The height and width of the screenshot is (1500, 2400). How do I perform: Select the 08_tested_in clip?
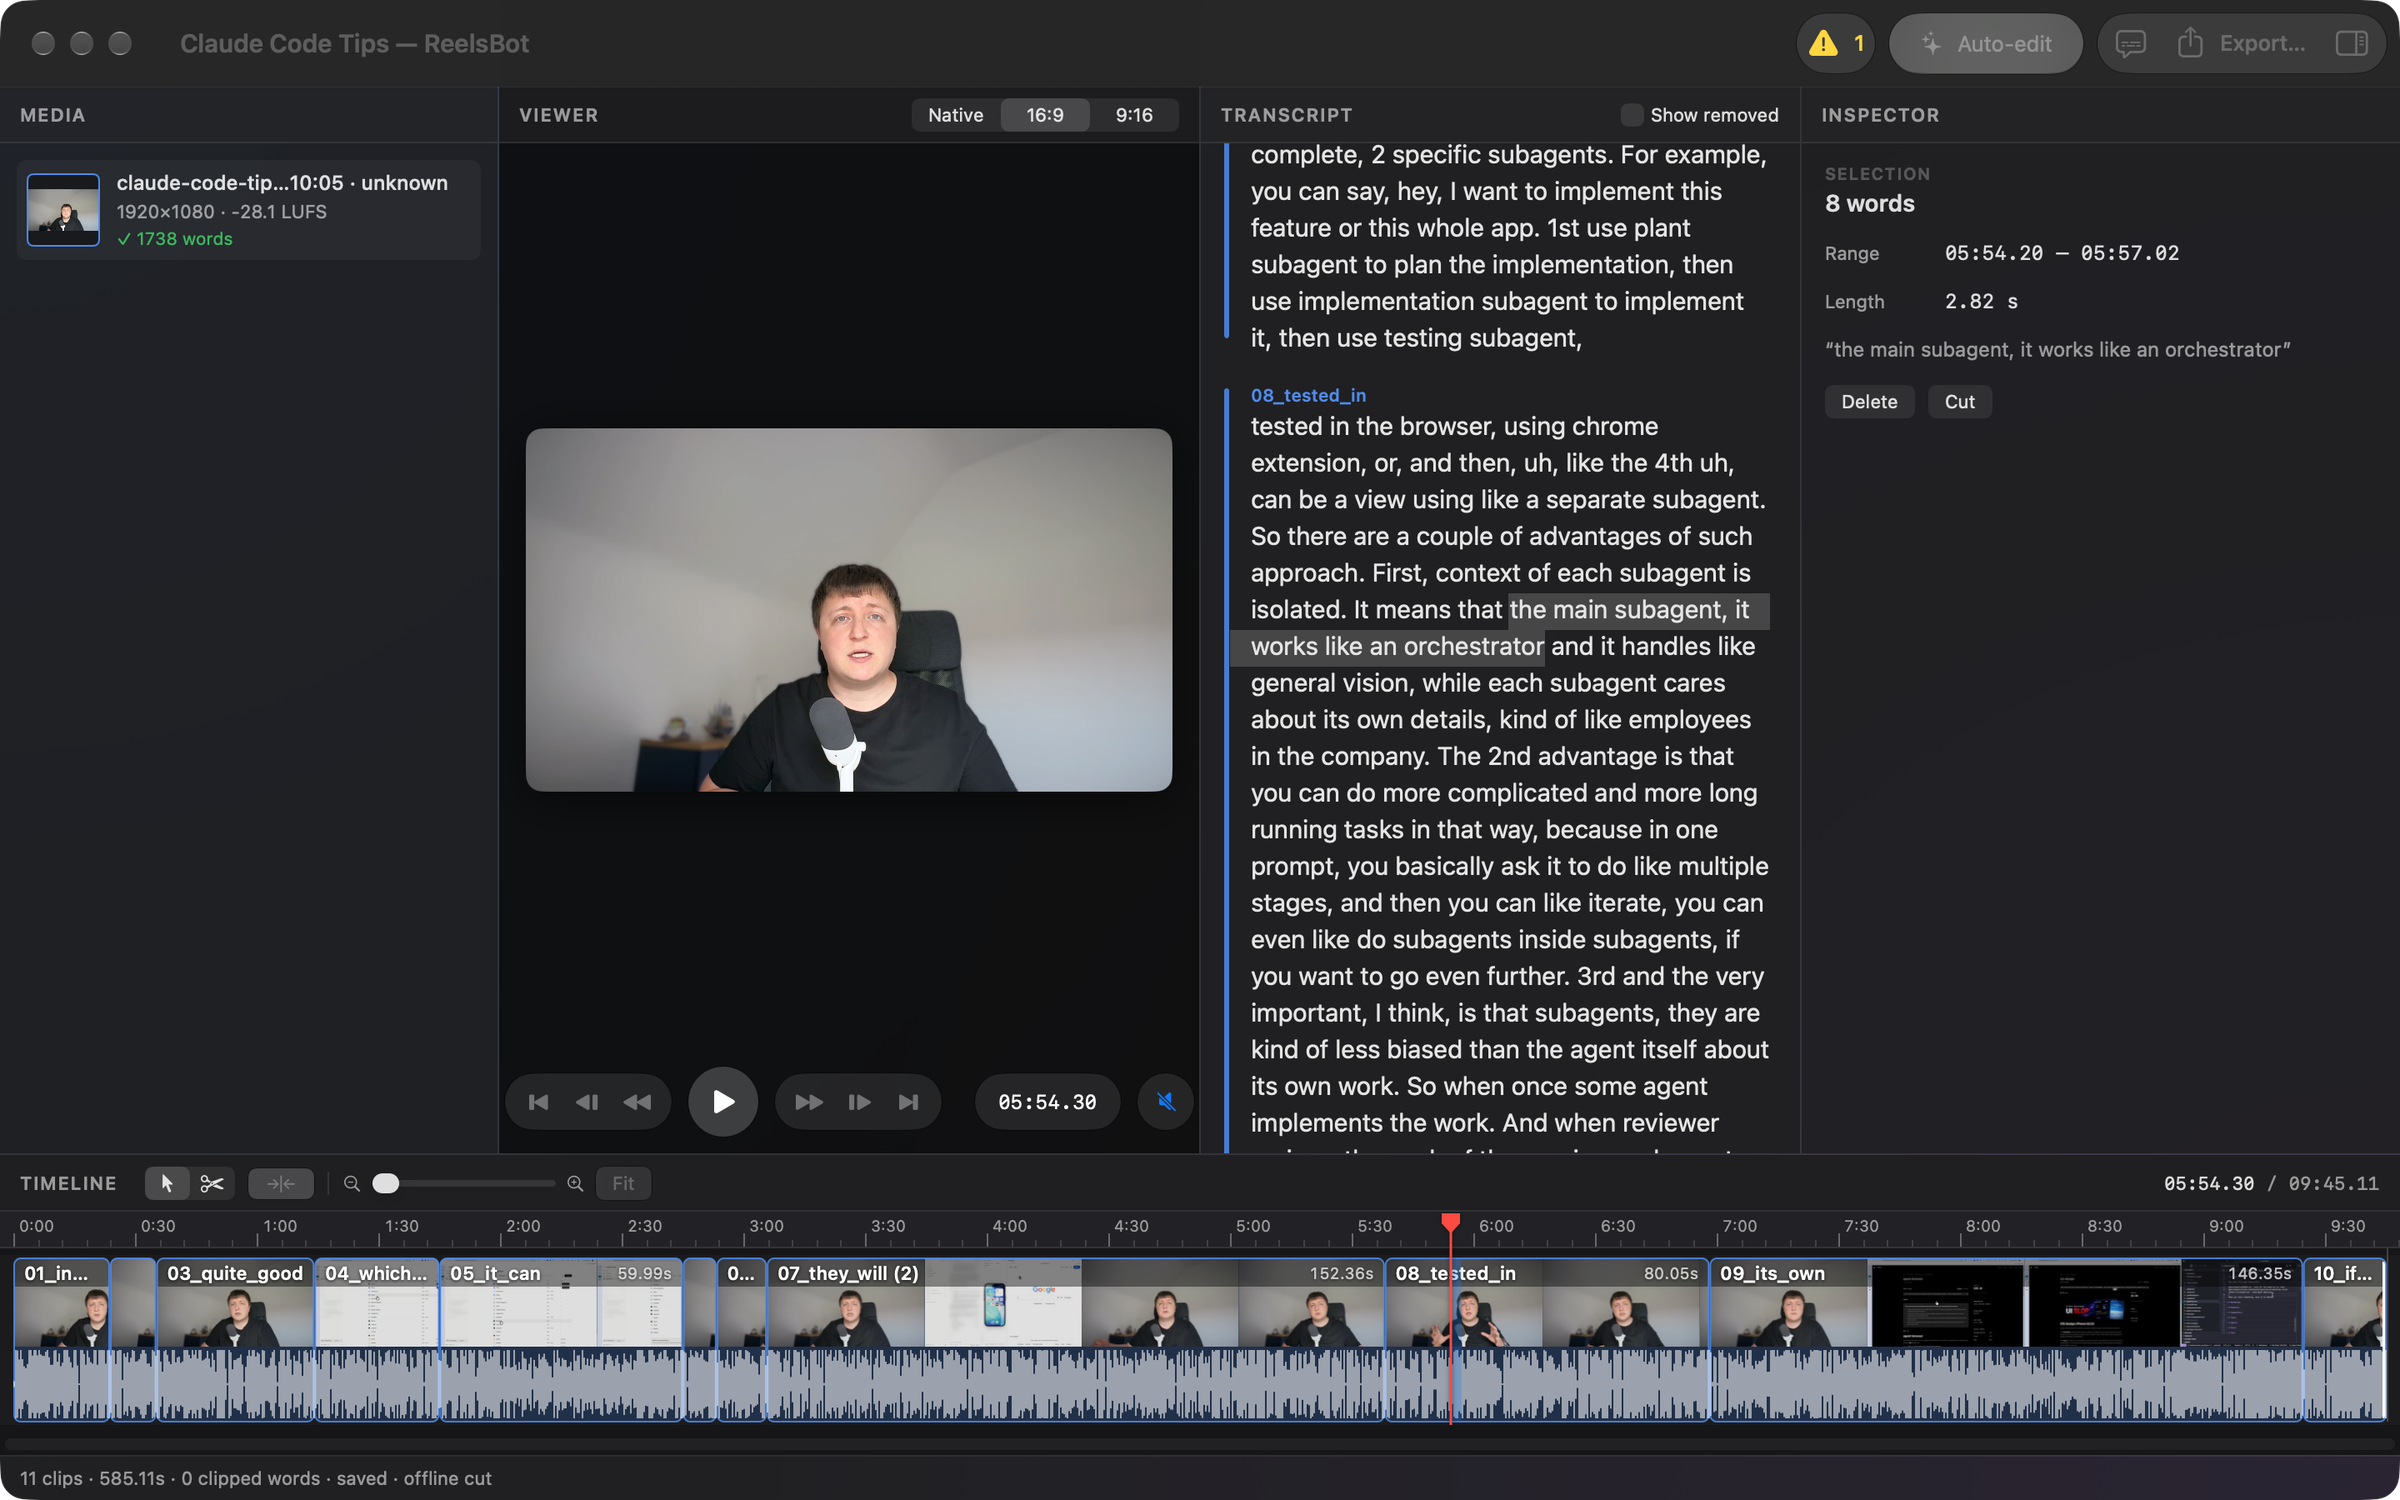point(1547,1340)
